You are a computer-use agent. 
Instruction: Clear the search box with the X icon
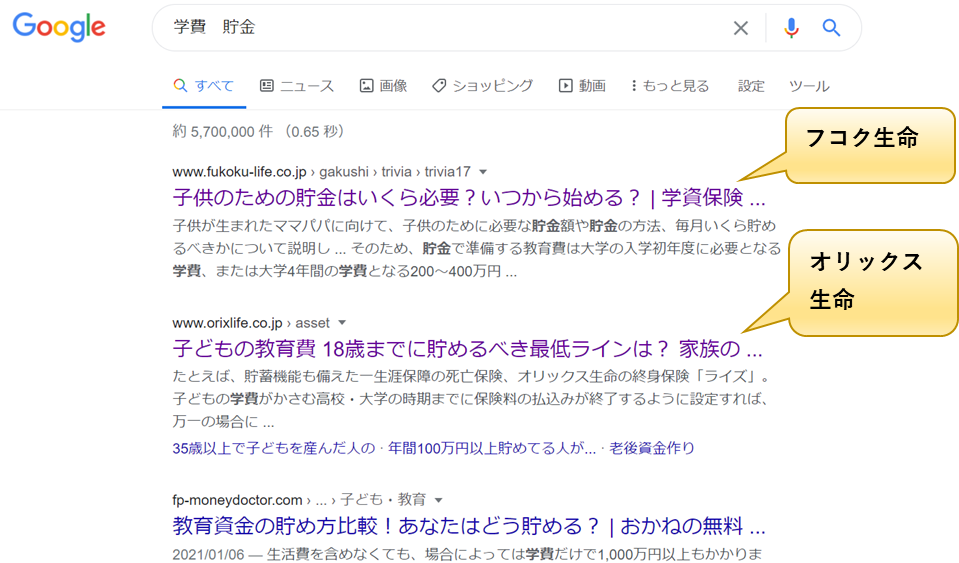(x=741, y=28)
